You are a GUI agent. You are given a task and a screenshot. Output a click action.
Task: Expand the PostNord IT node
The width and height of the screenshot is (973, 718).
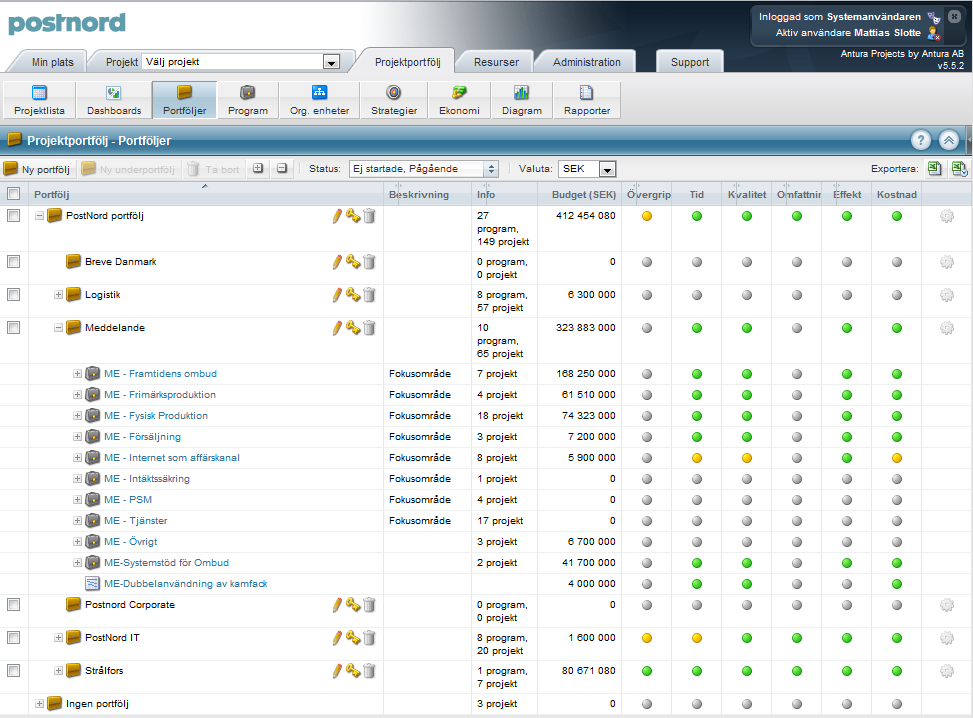(x=58, y=637)
